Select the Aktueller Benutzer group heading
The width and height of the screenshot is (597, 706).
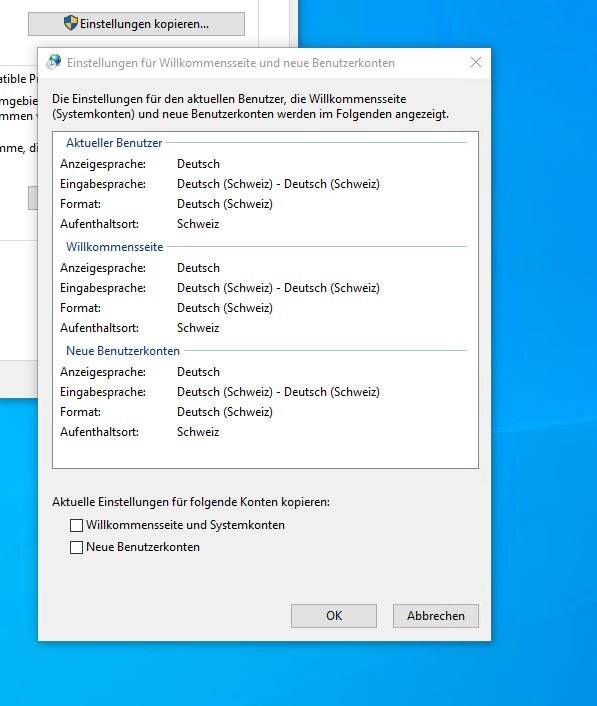click(x=114, y=143)
